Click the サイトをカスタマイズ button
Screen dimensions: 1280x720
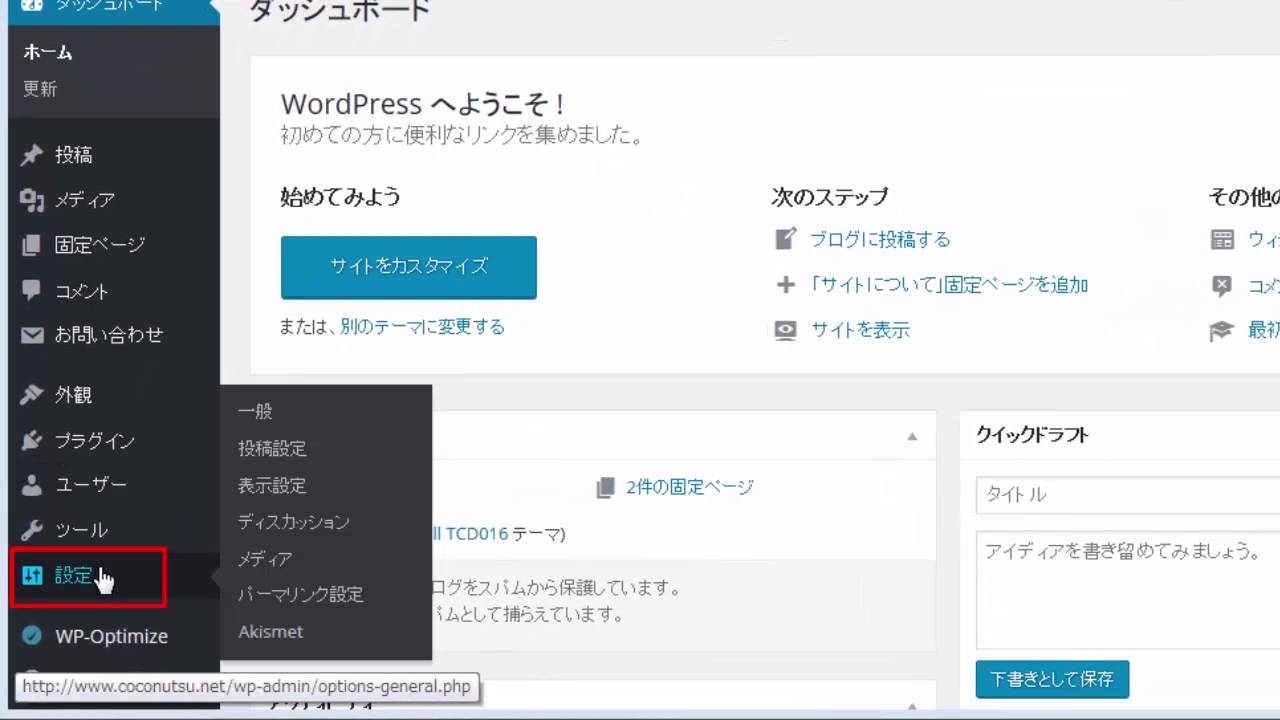tap(409, 267)
